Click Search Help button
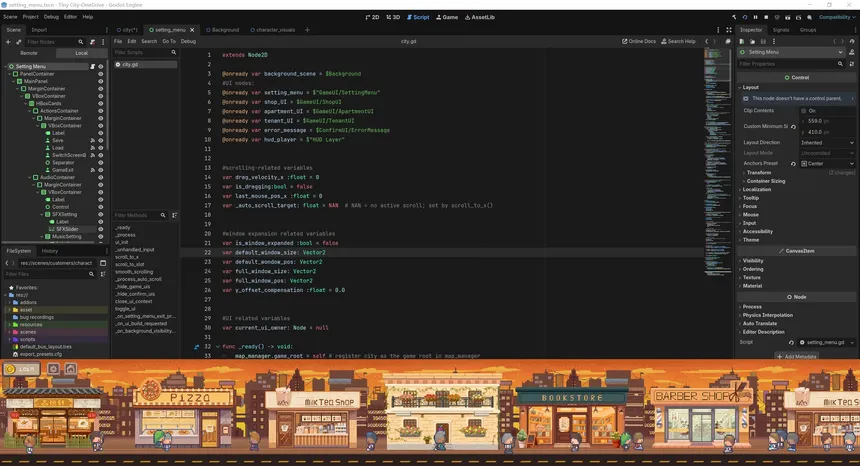 678,41
